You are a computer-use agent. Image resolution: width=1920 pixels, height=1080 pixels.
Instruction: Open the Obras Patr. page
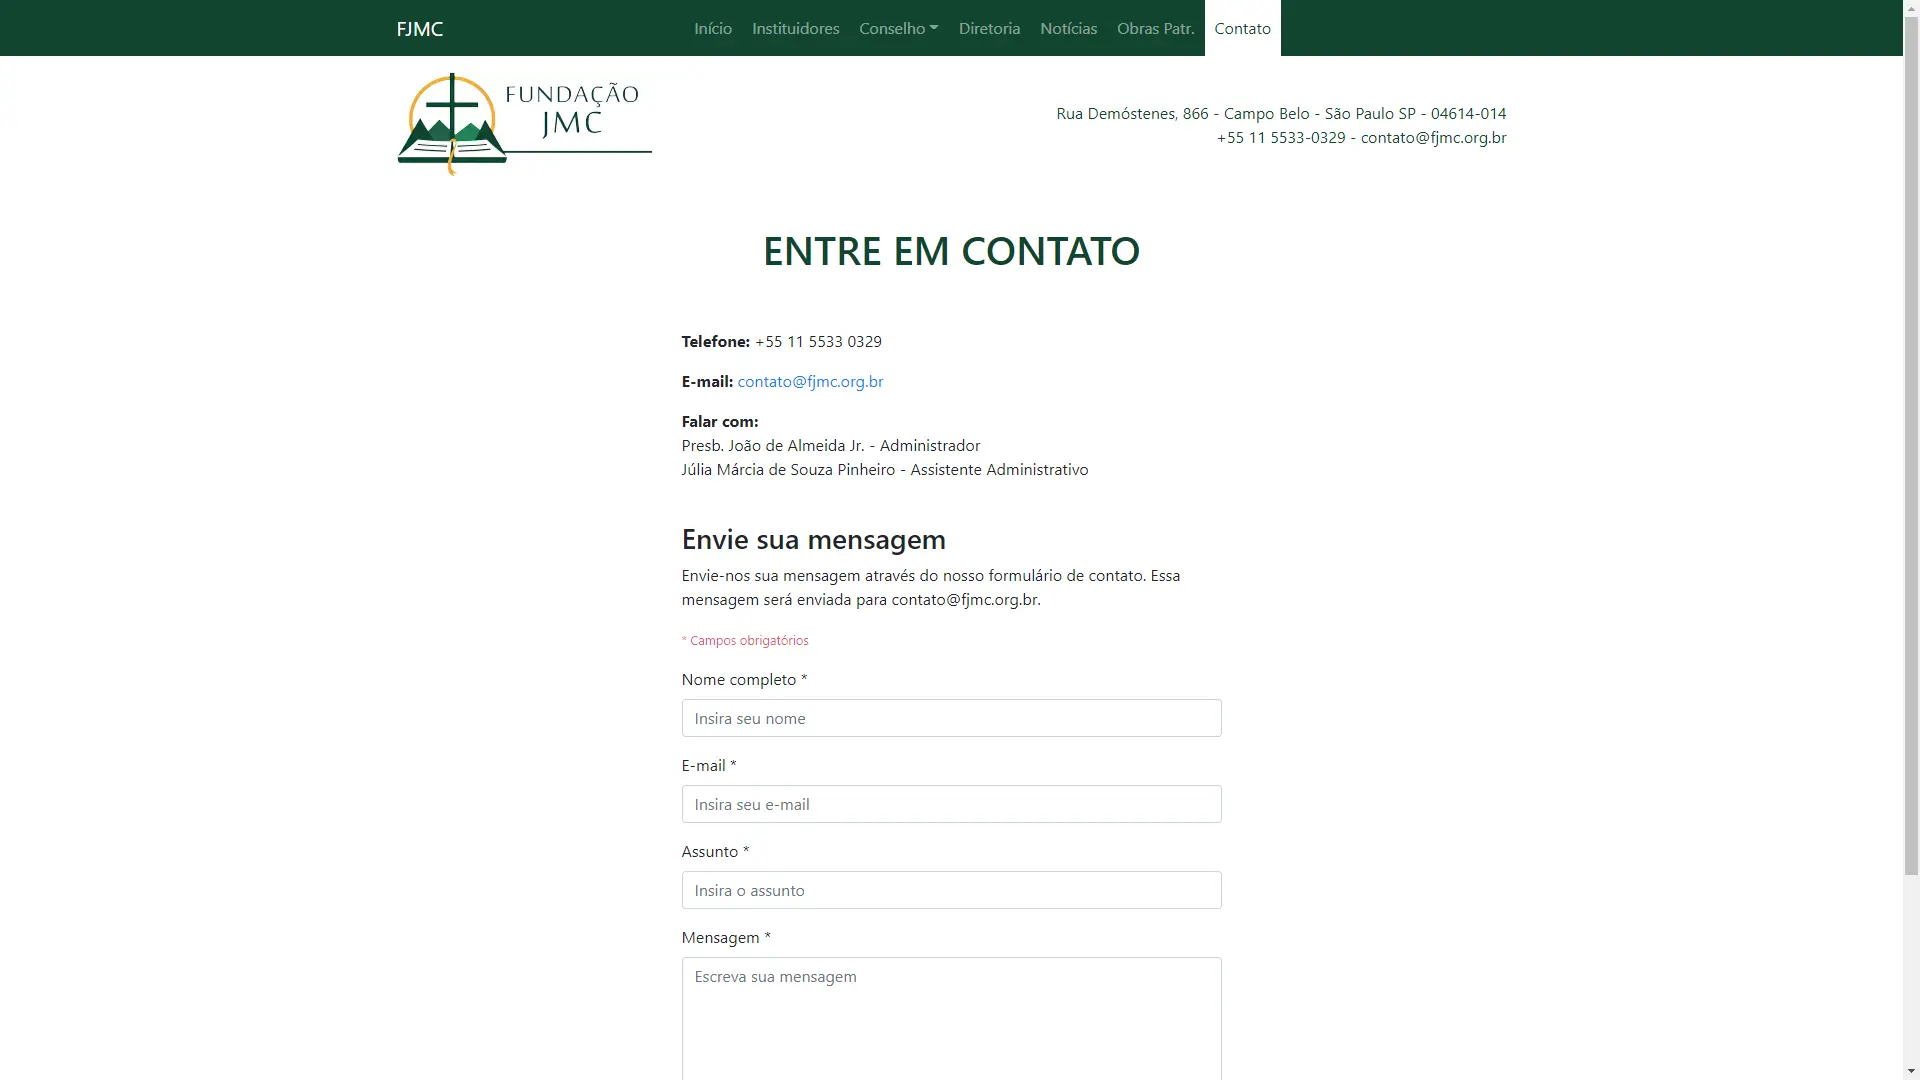click(x=1155, y=28)
